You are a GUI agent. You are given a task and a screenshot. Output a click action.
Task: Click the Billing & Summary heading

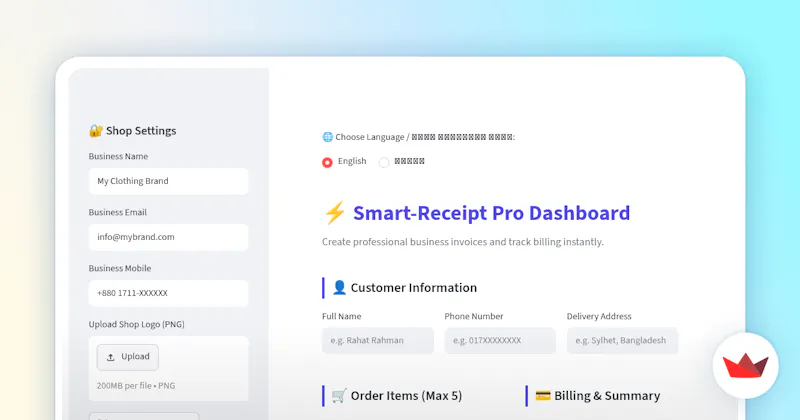(x=607, y=396)
